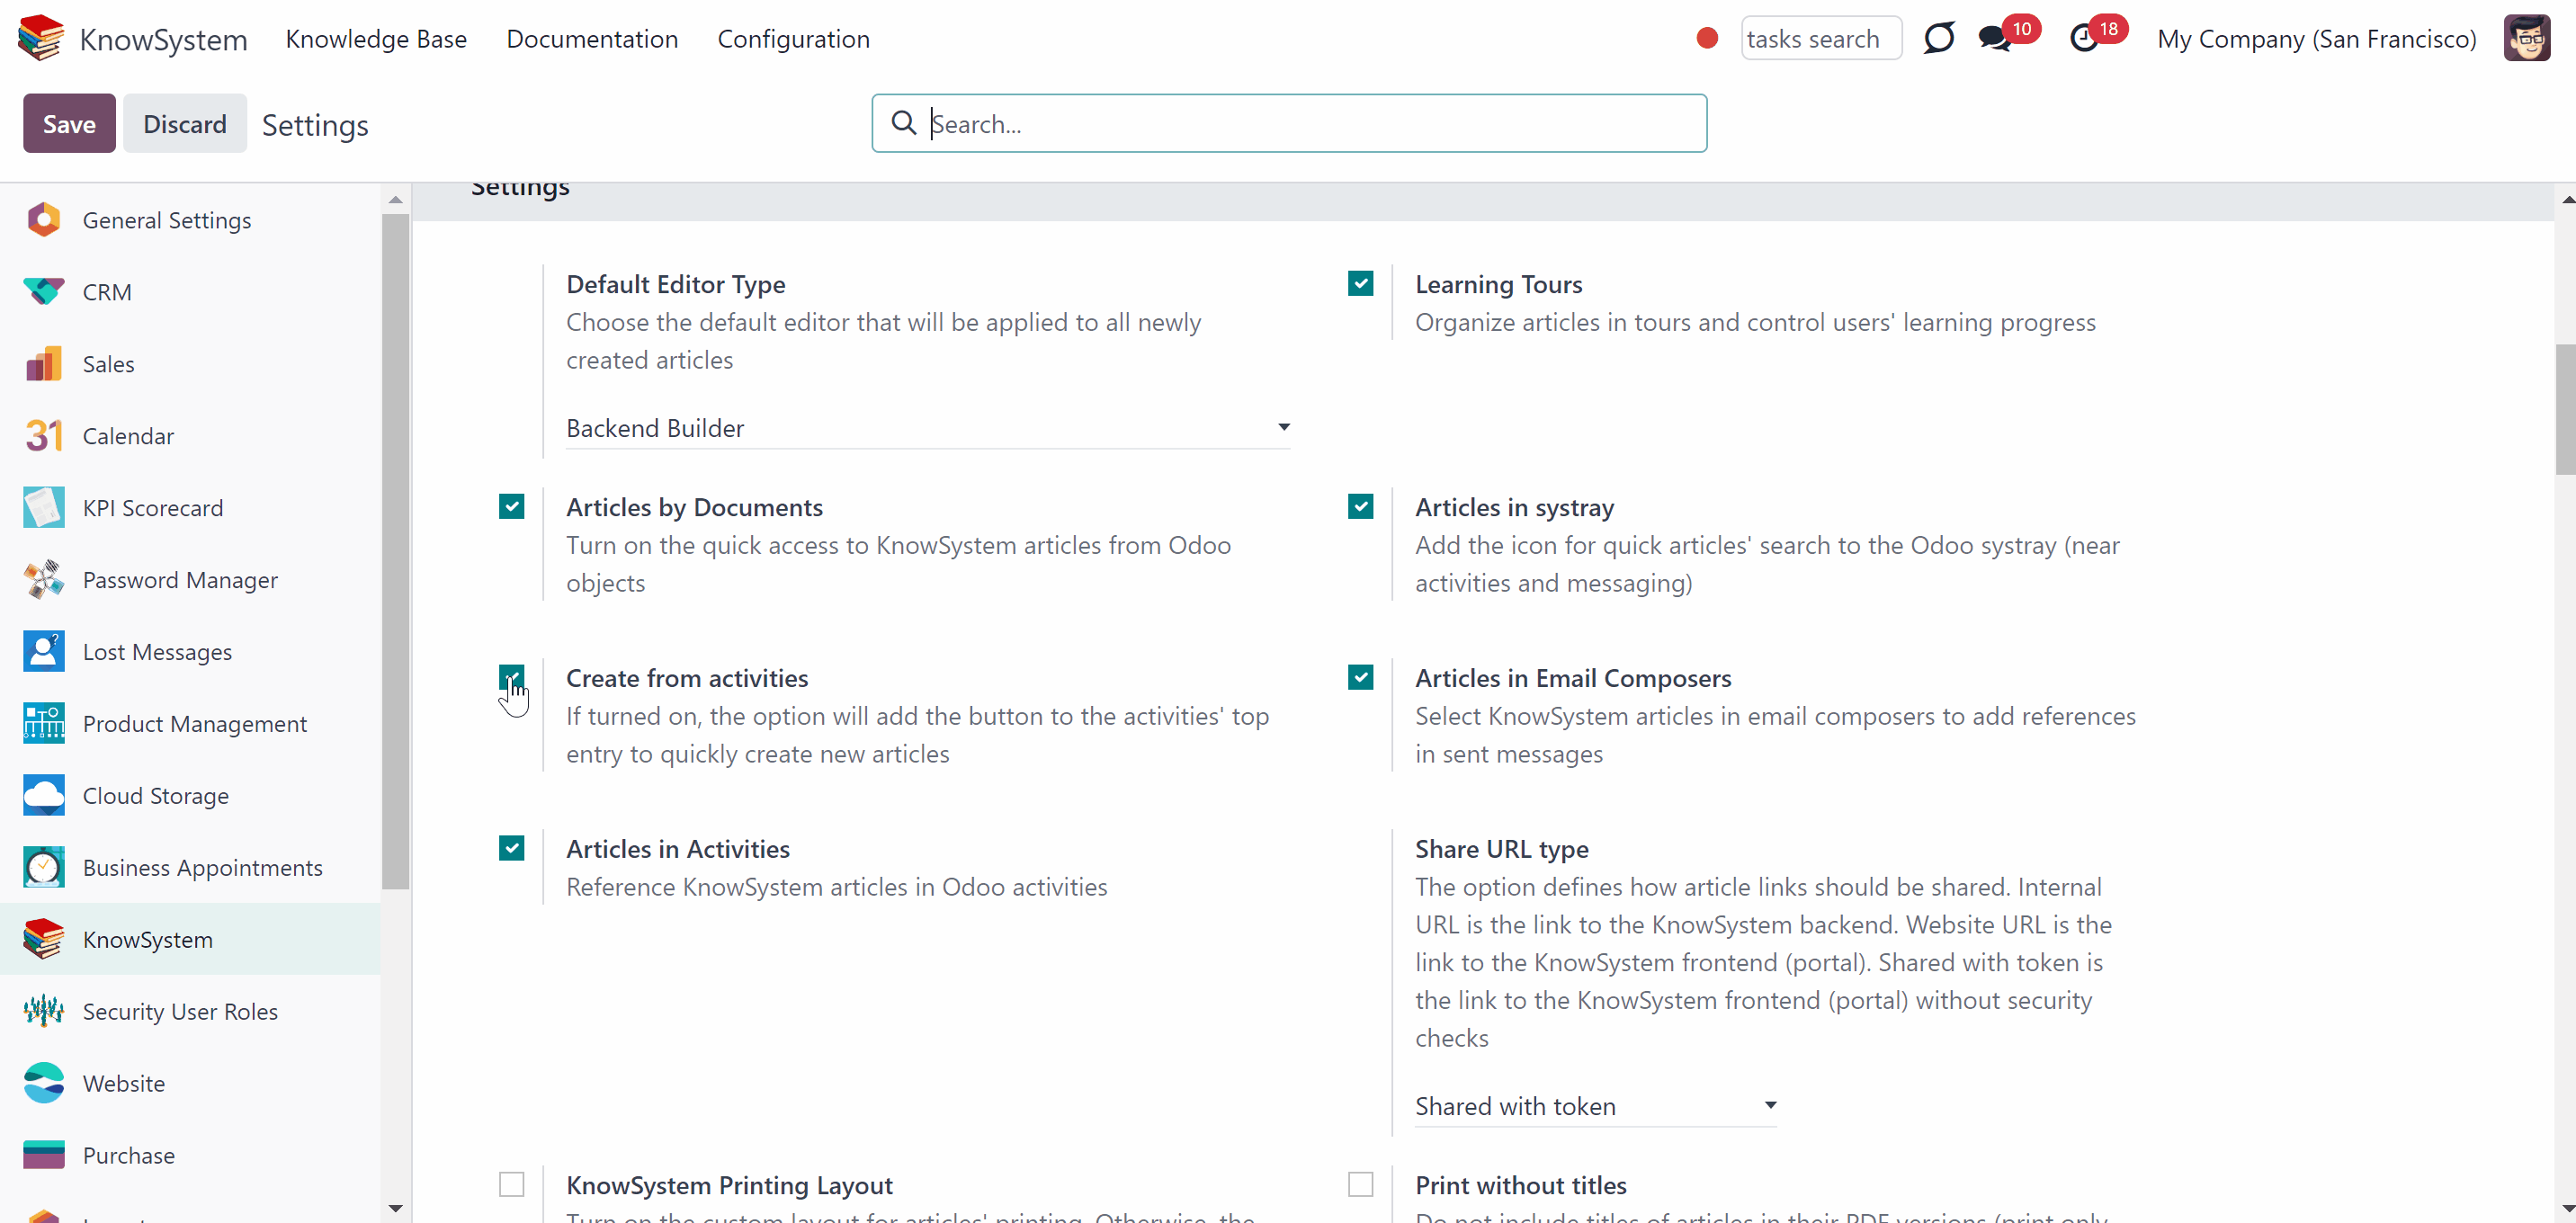Click the Learning Tours label
Viewport: 2576px width, 1223px height.
pos(1498,284)
